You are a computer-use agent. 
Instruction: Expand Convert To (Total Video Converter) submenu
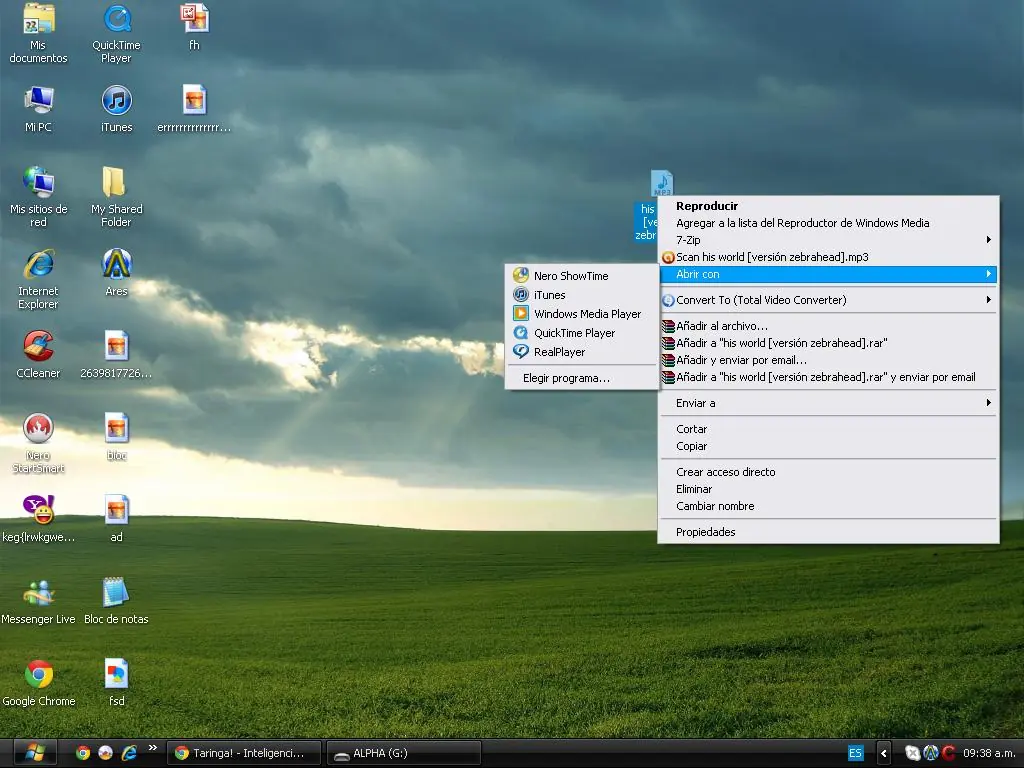pos(828,300)
